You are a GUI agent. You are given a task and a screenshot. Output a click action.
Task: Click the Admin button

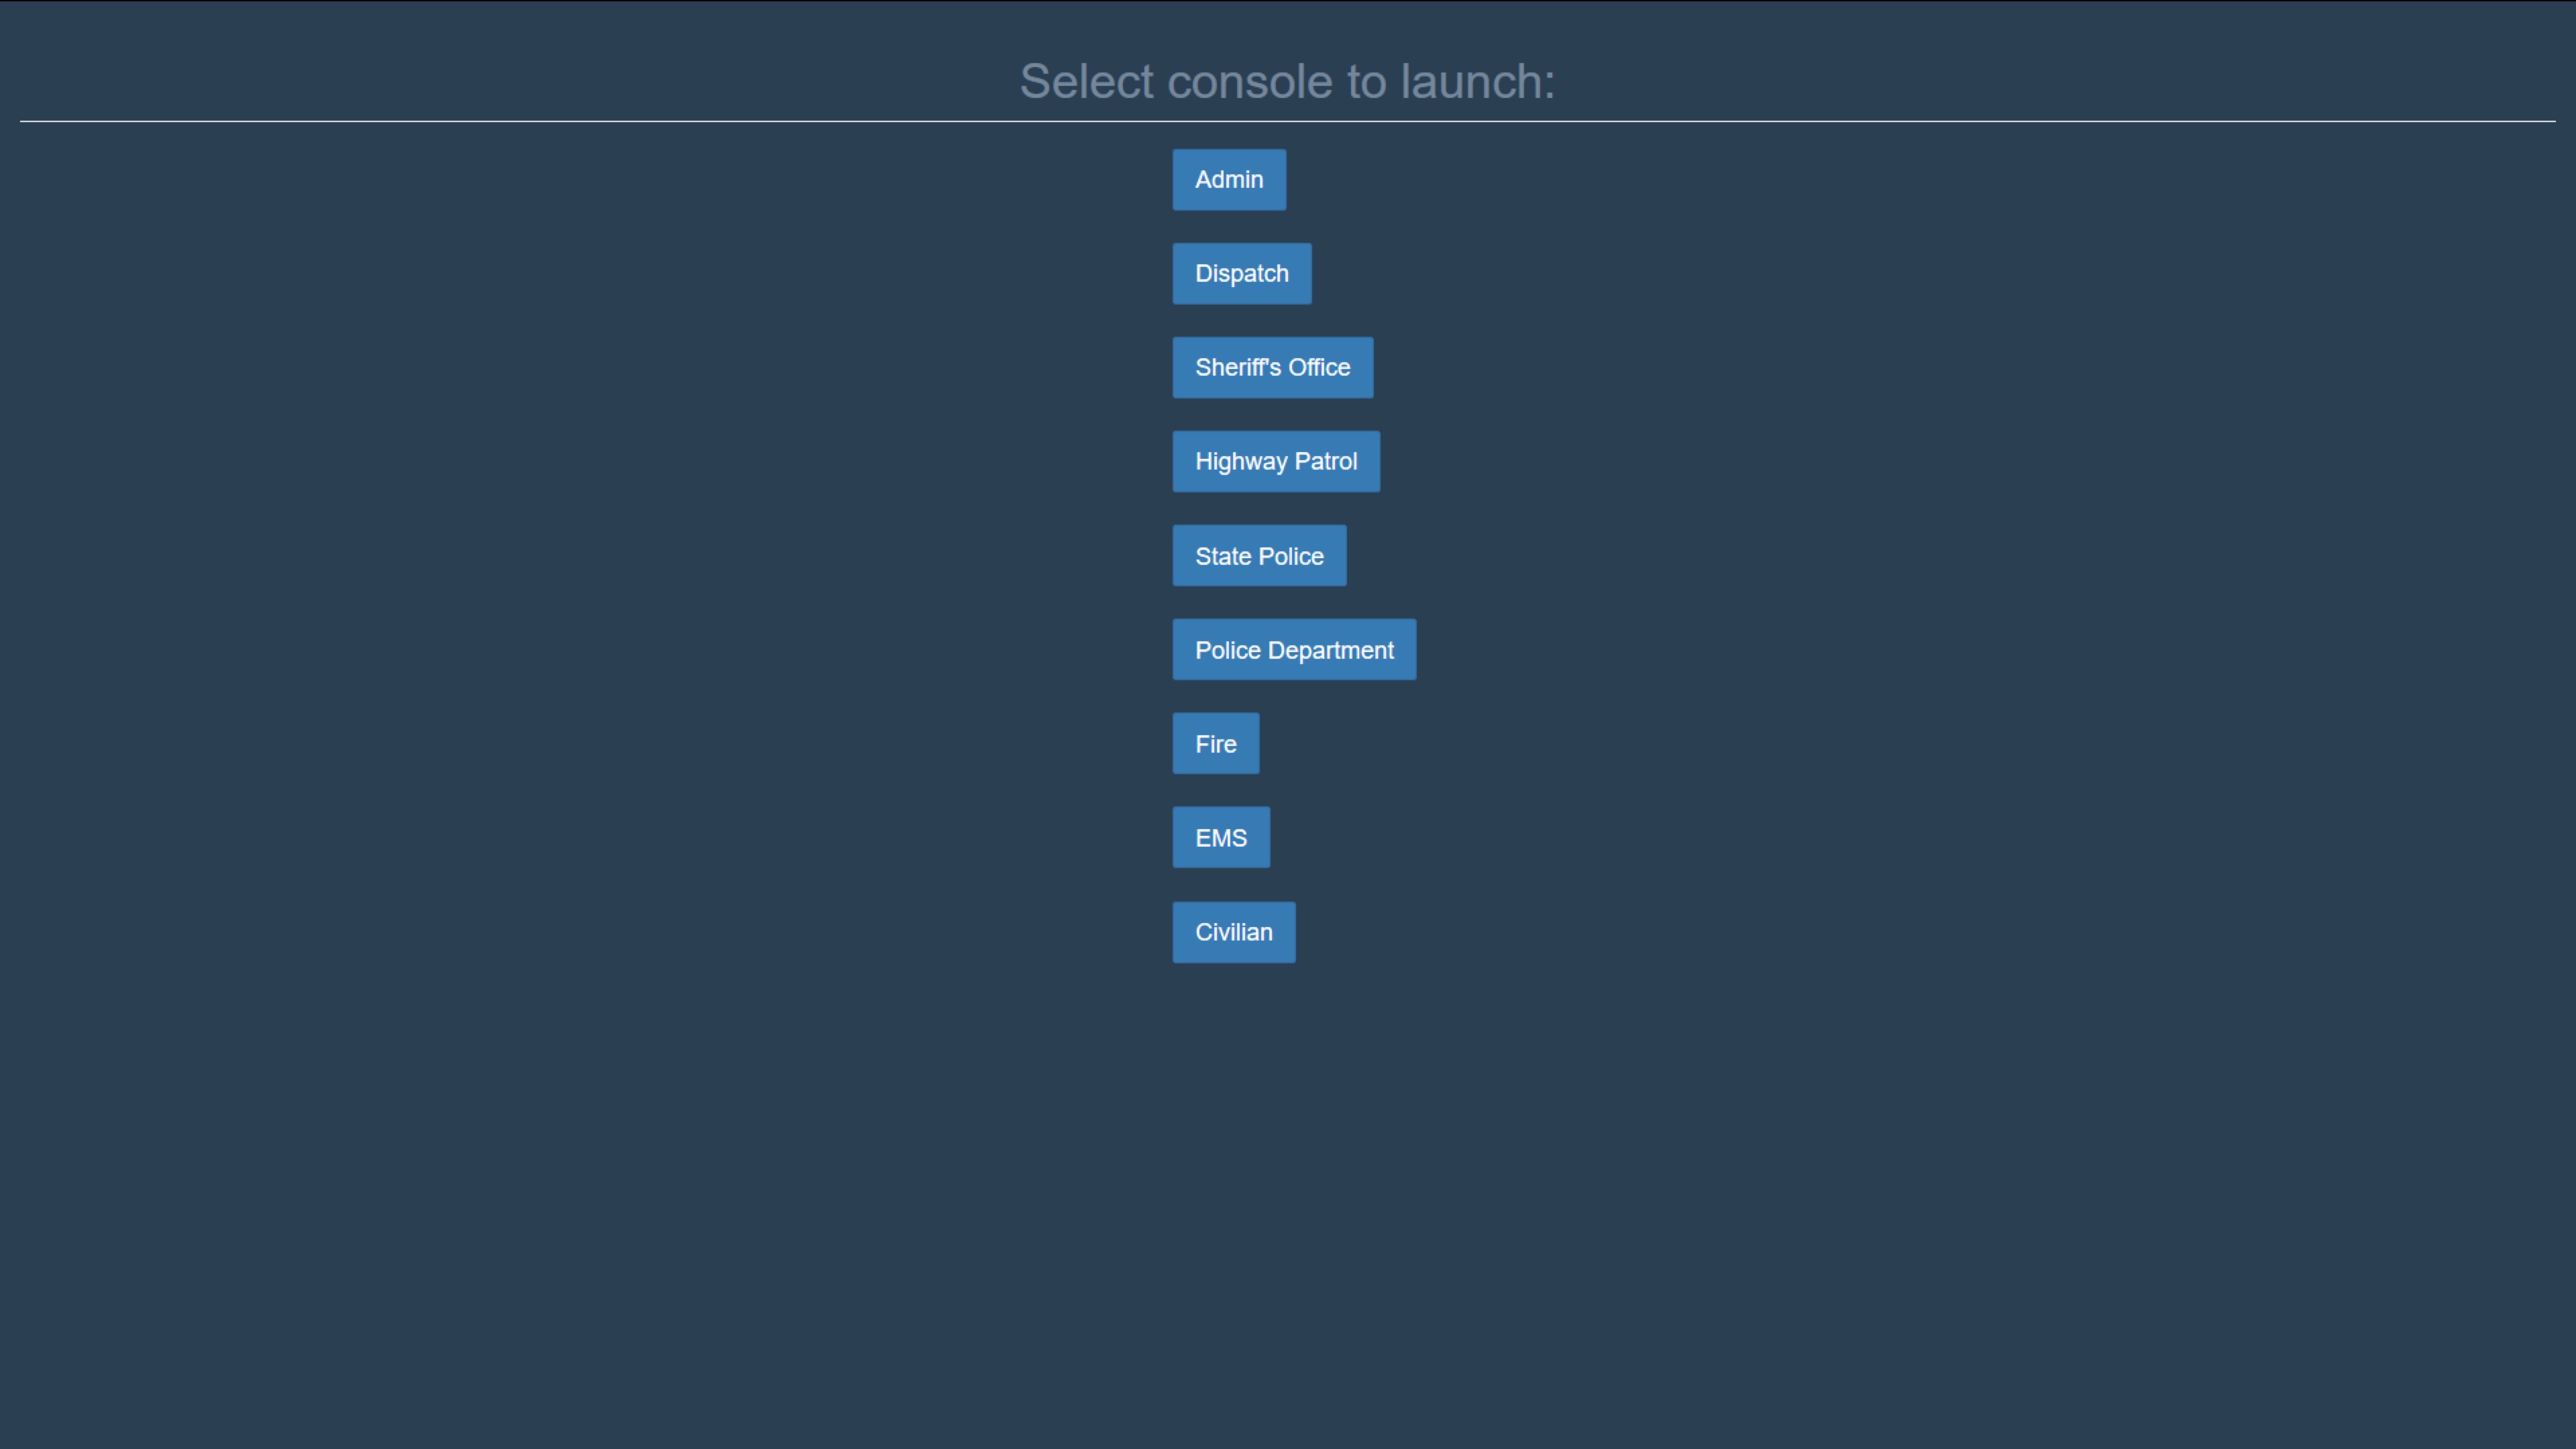1229,180
